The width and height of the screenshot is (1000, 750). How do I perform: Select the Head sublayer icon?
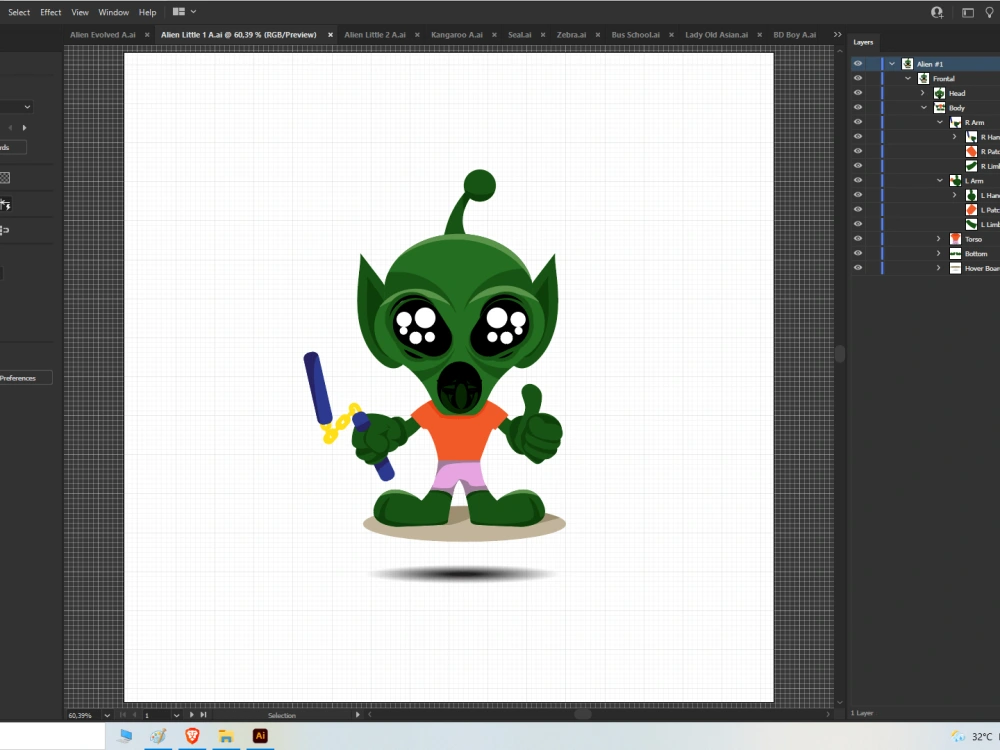click(940, 93)
